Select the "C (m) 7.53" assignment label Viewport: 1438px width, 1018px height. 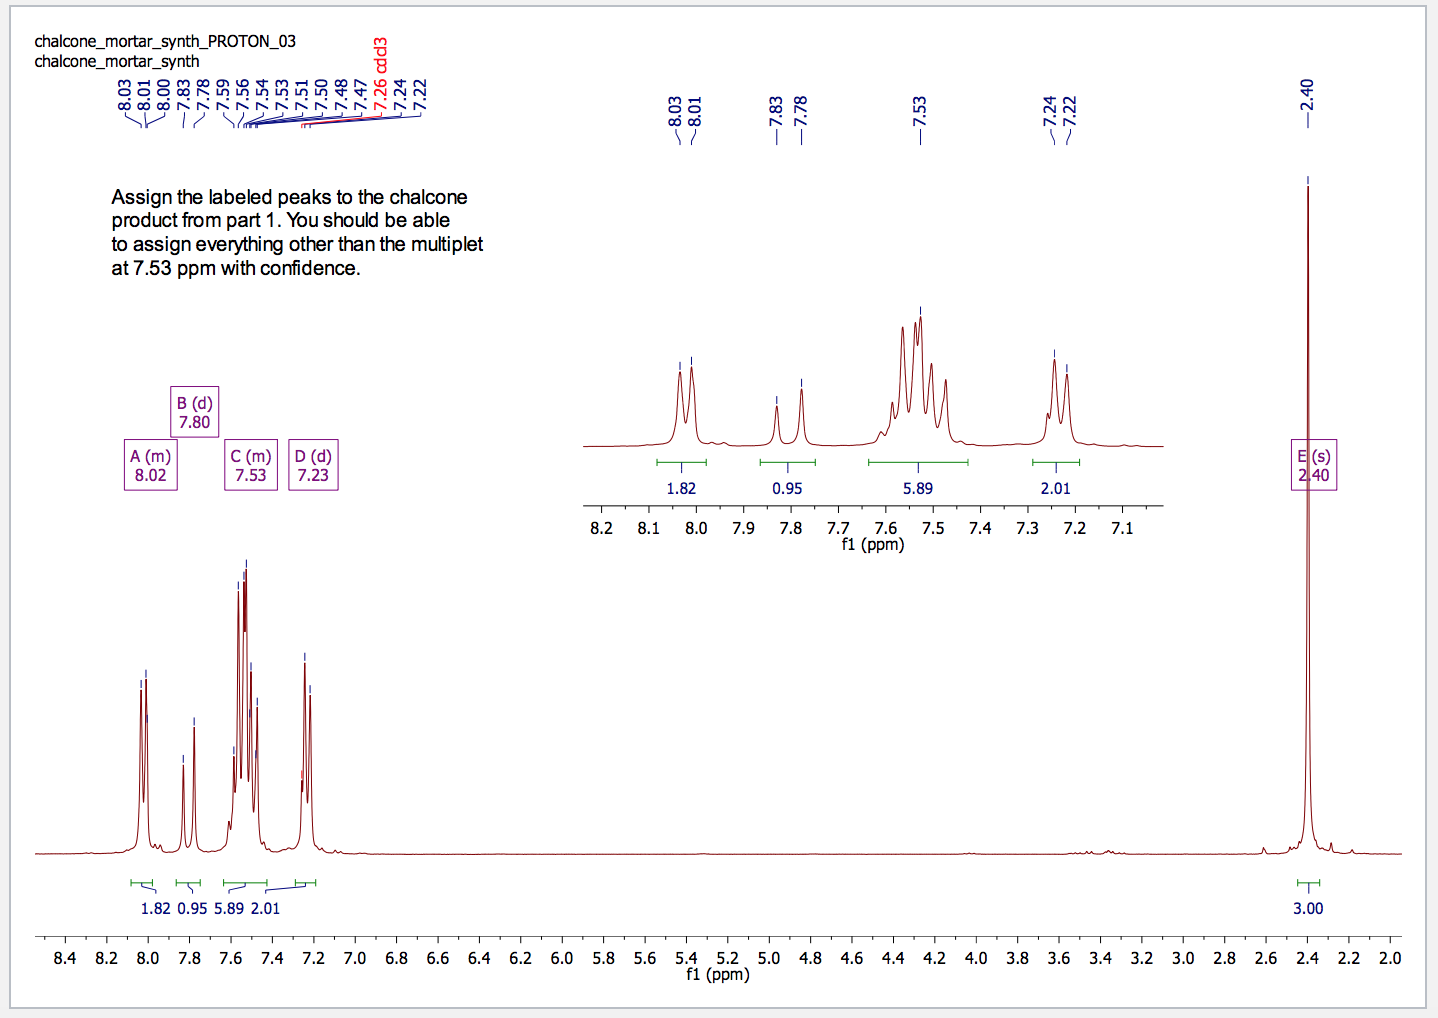point(250,464)
